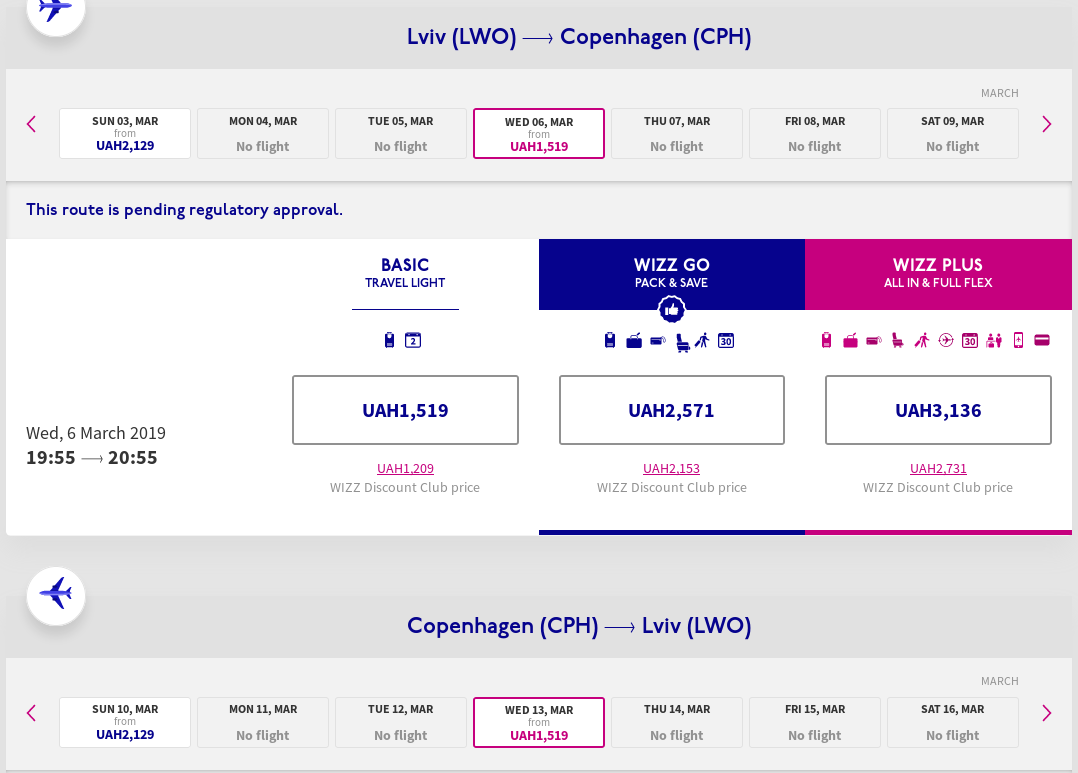Open the UAH2,731 Discount Club price link
The height and width of the screenshot is (773, 1078).
click(938, 469)
